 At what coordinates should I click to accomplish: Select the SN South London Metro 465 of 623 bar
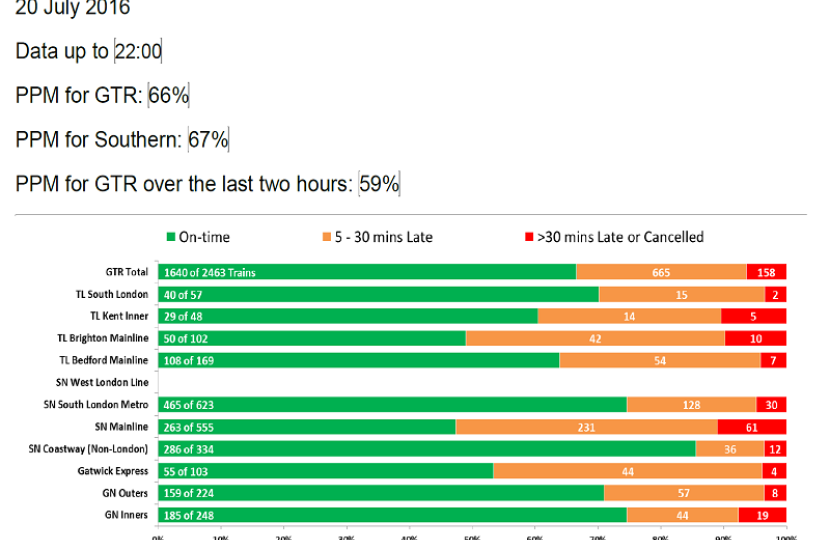pyautogui.click(x=392, y=405)
